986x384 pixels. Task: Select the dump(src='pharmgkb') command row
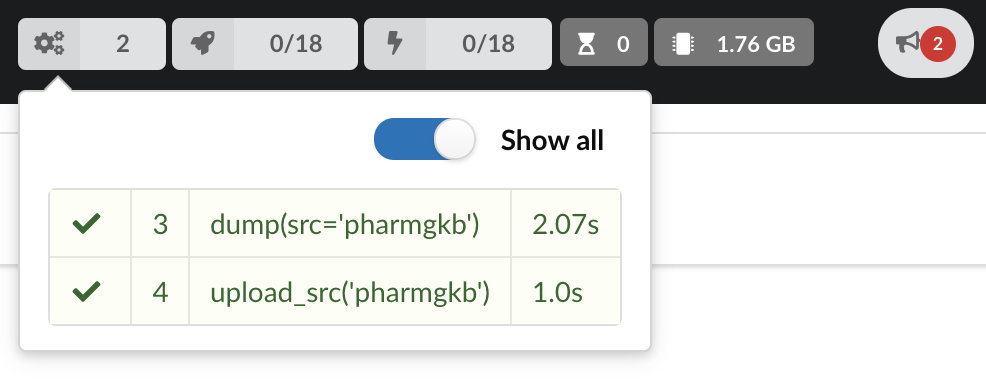tap(335, 223)
